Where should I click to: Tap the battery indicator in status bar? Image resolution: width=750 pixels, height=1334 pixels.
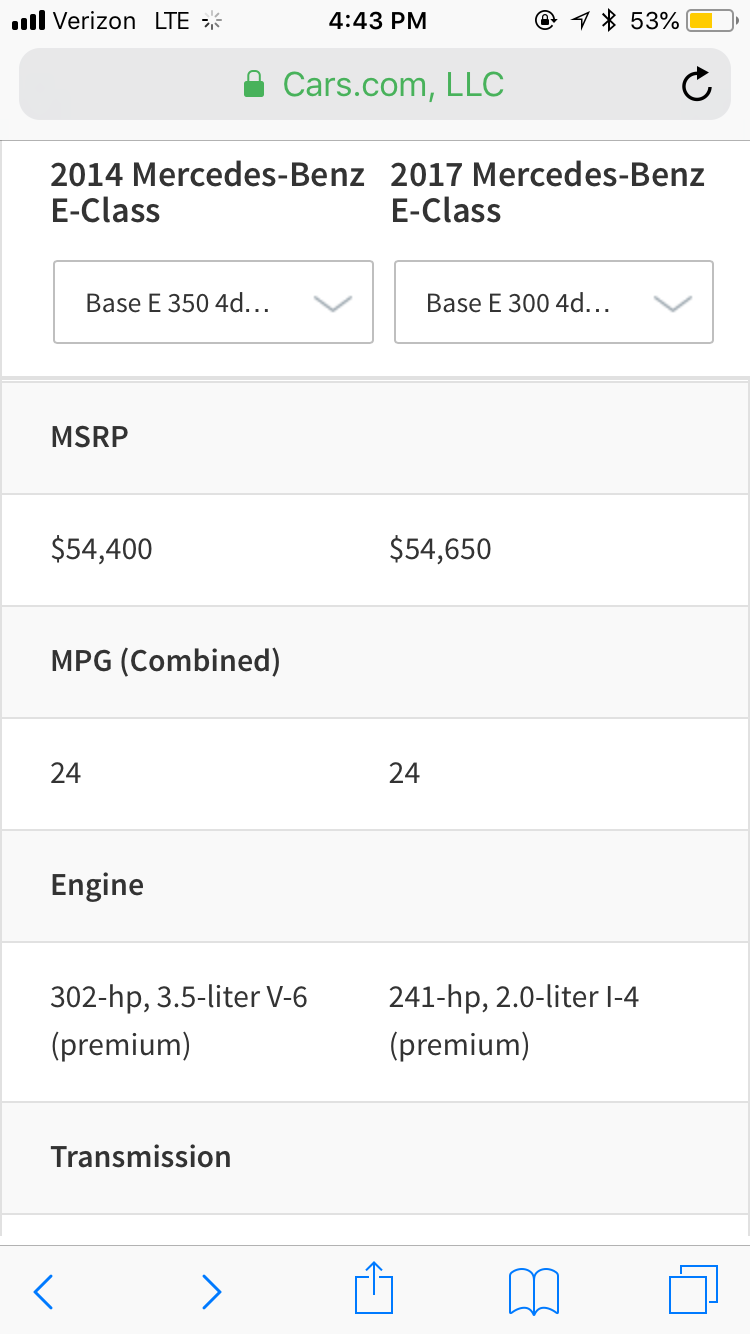tap(712, 21)
